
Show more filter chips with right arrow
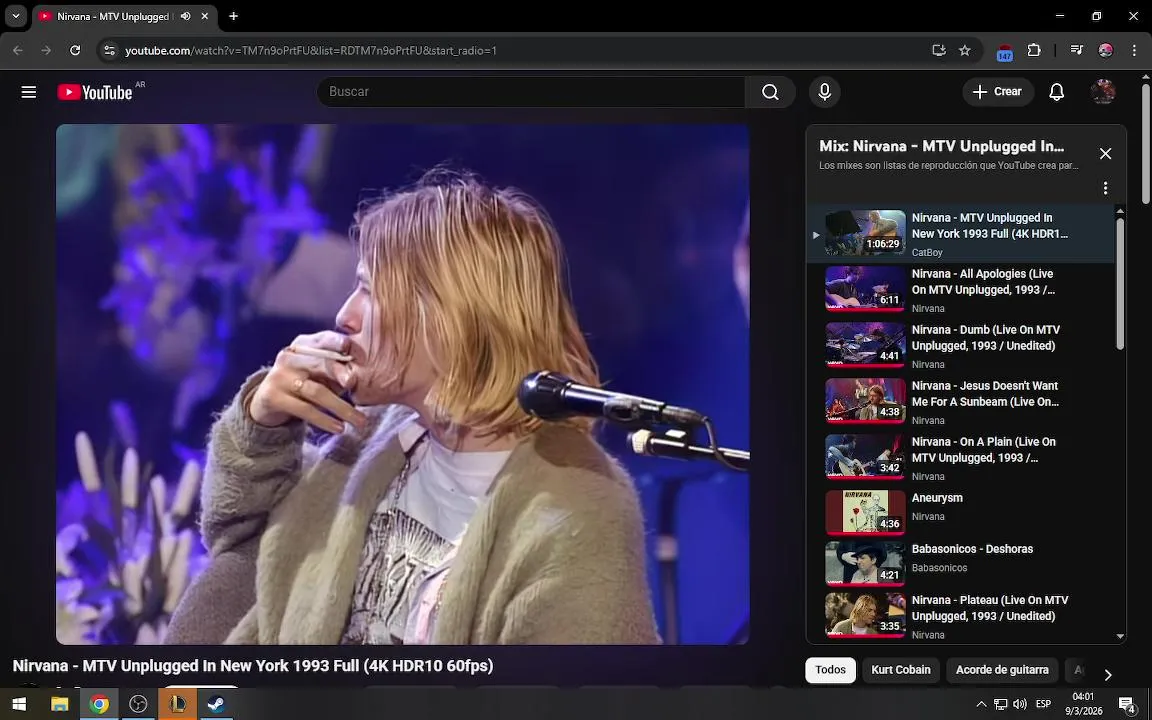click(x=1107, y=674)
